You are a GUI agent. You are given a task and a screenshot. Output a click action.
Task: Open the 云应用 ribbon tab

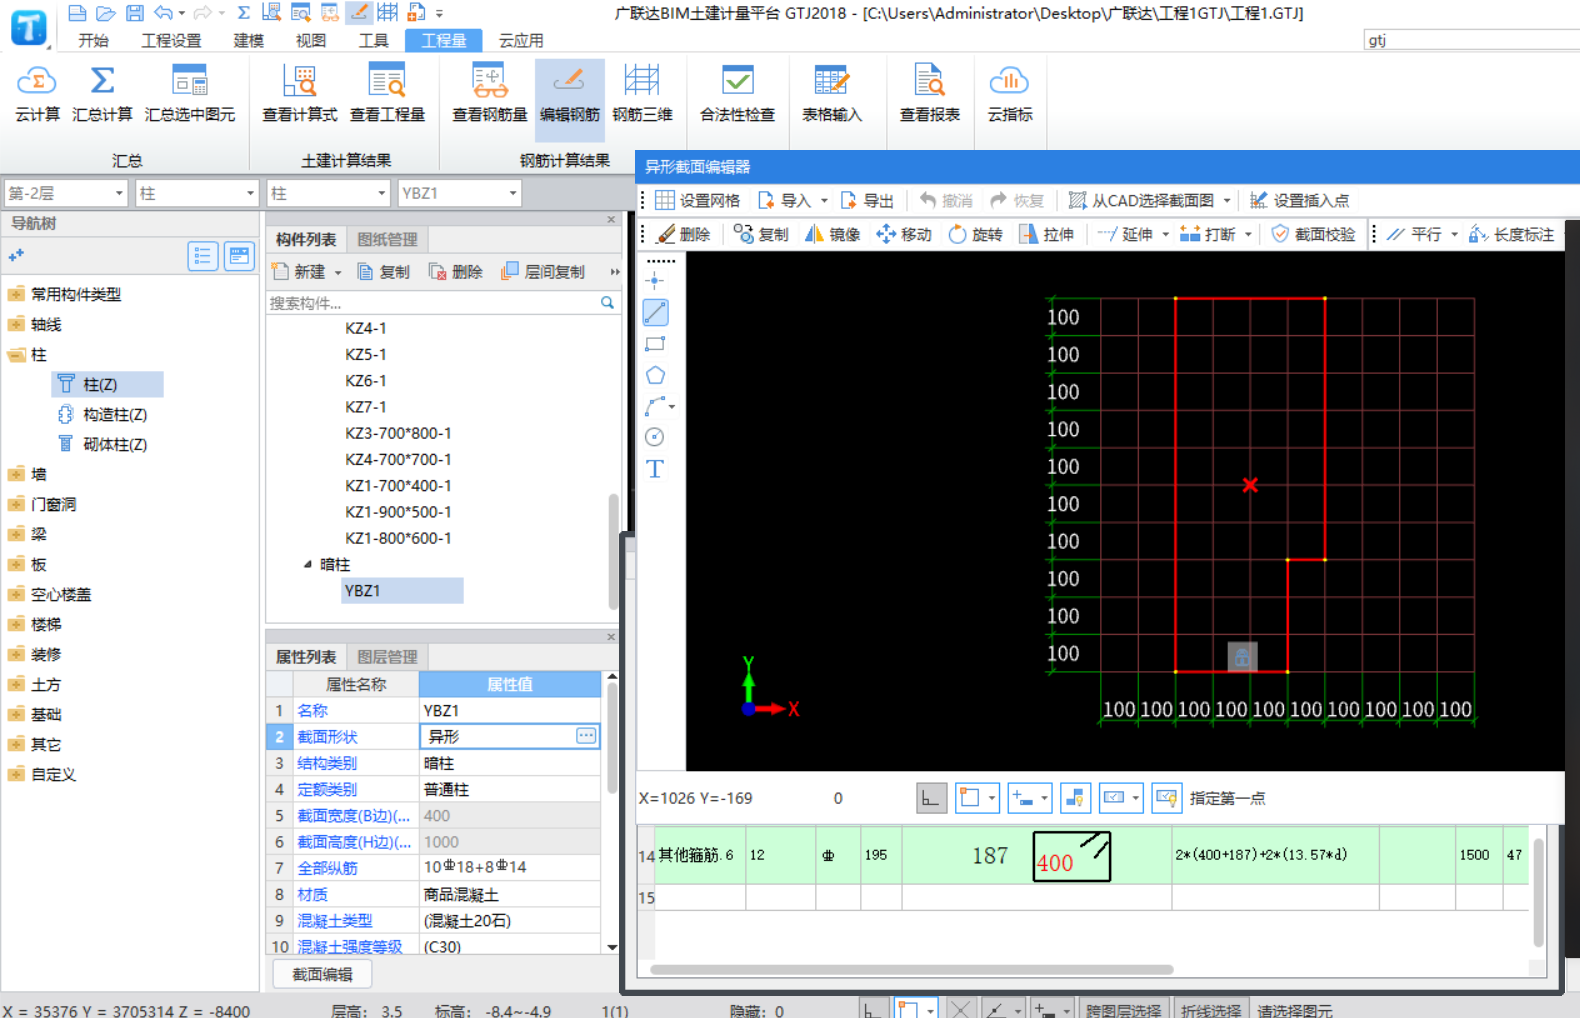[521, 40]
